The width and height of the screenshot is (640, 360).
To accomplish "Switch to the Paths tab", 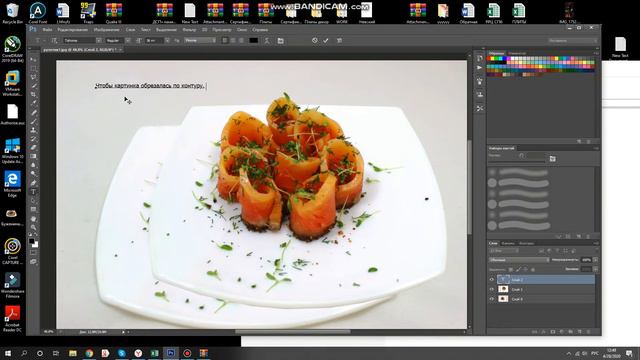I will click(527, 243).
